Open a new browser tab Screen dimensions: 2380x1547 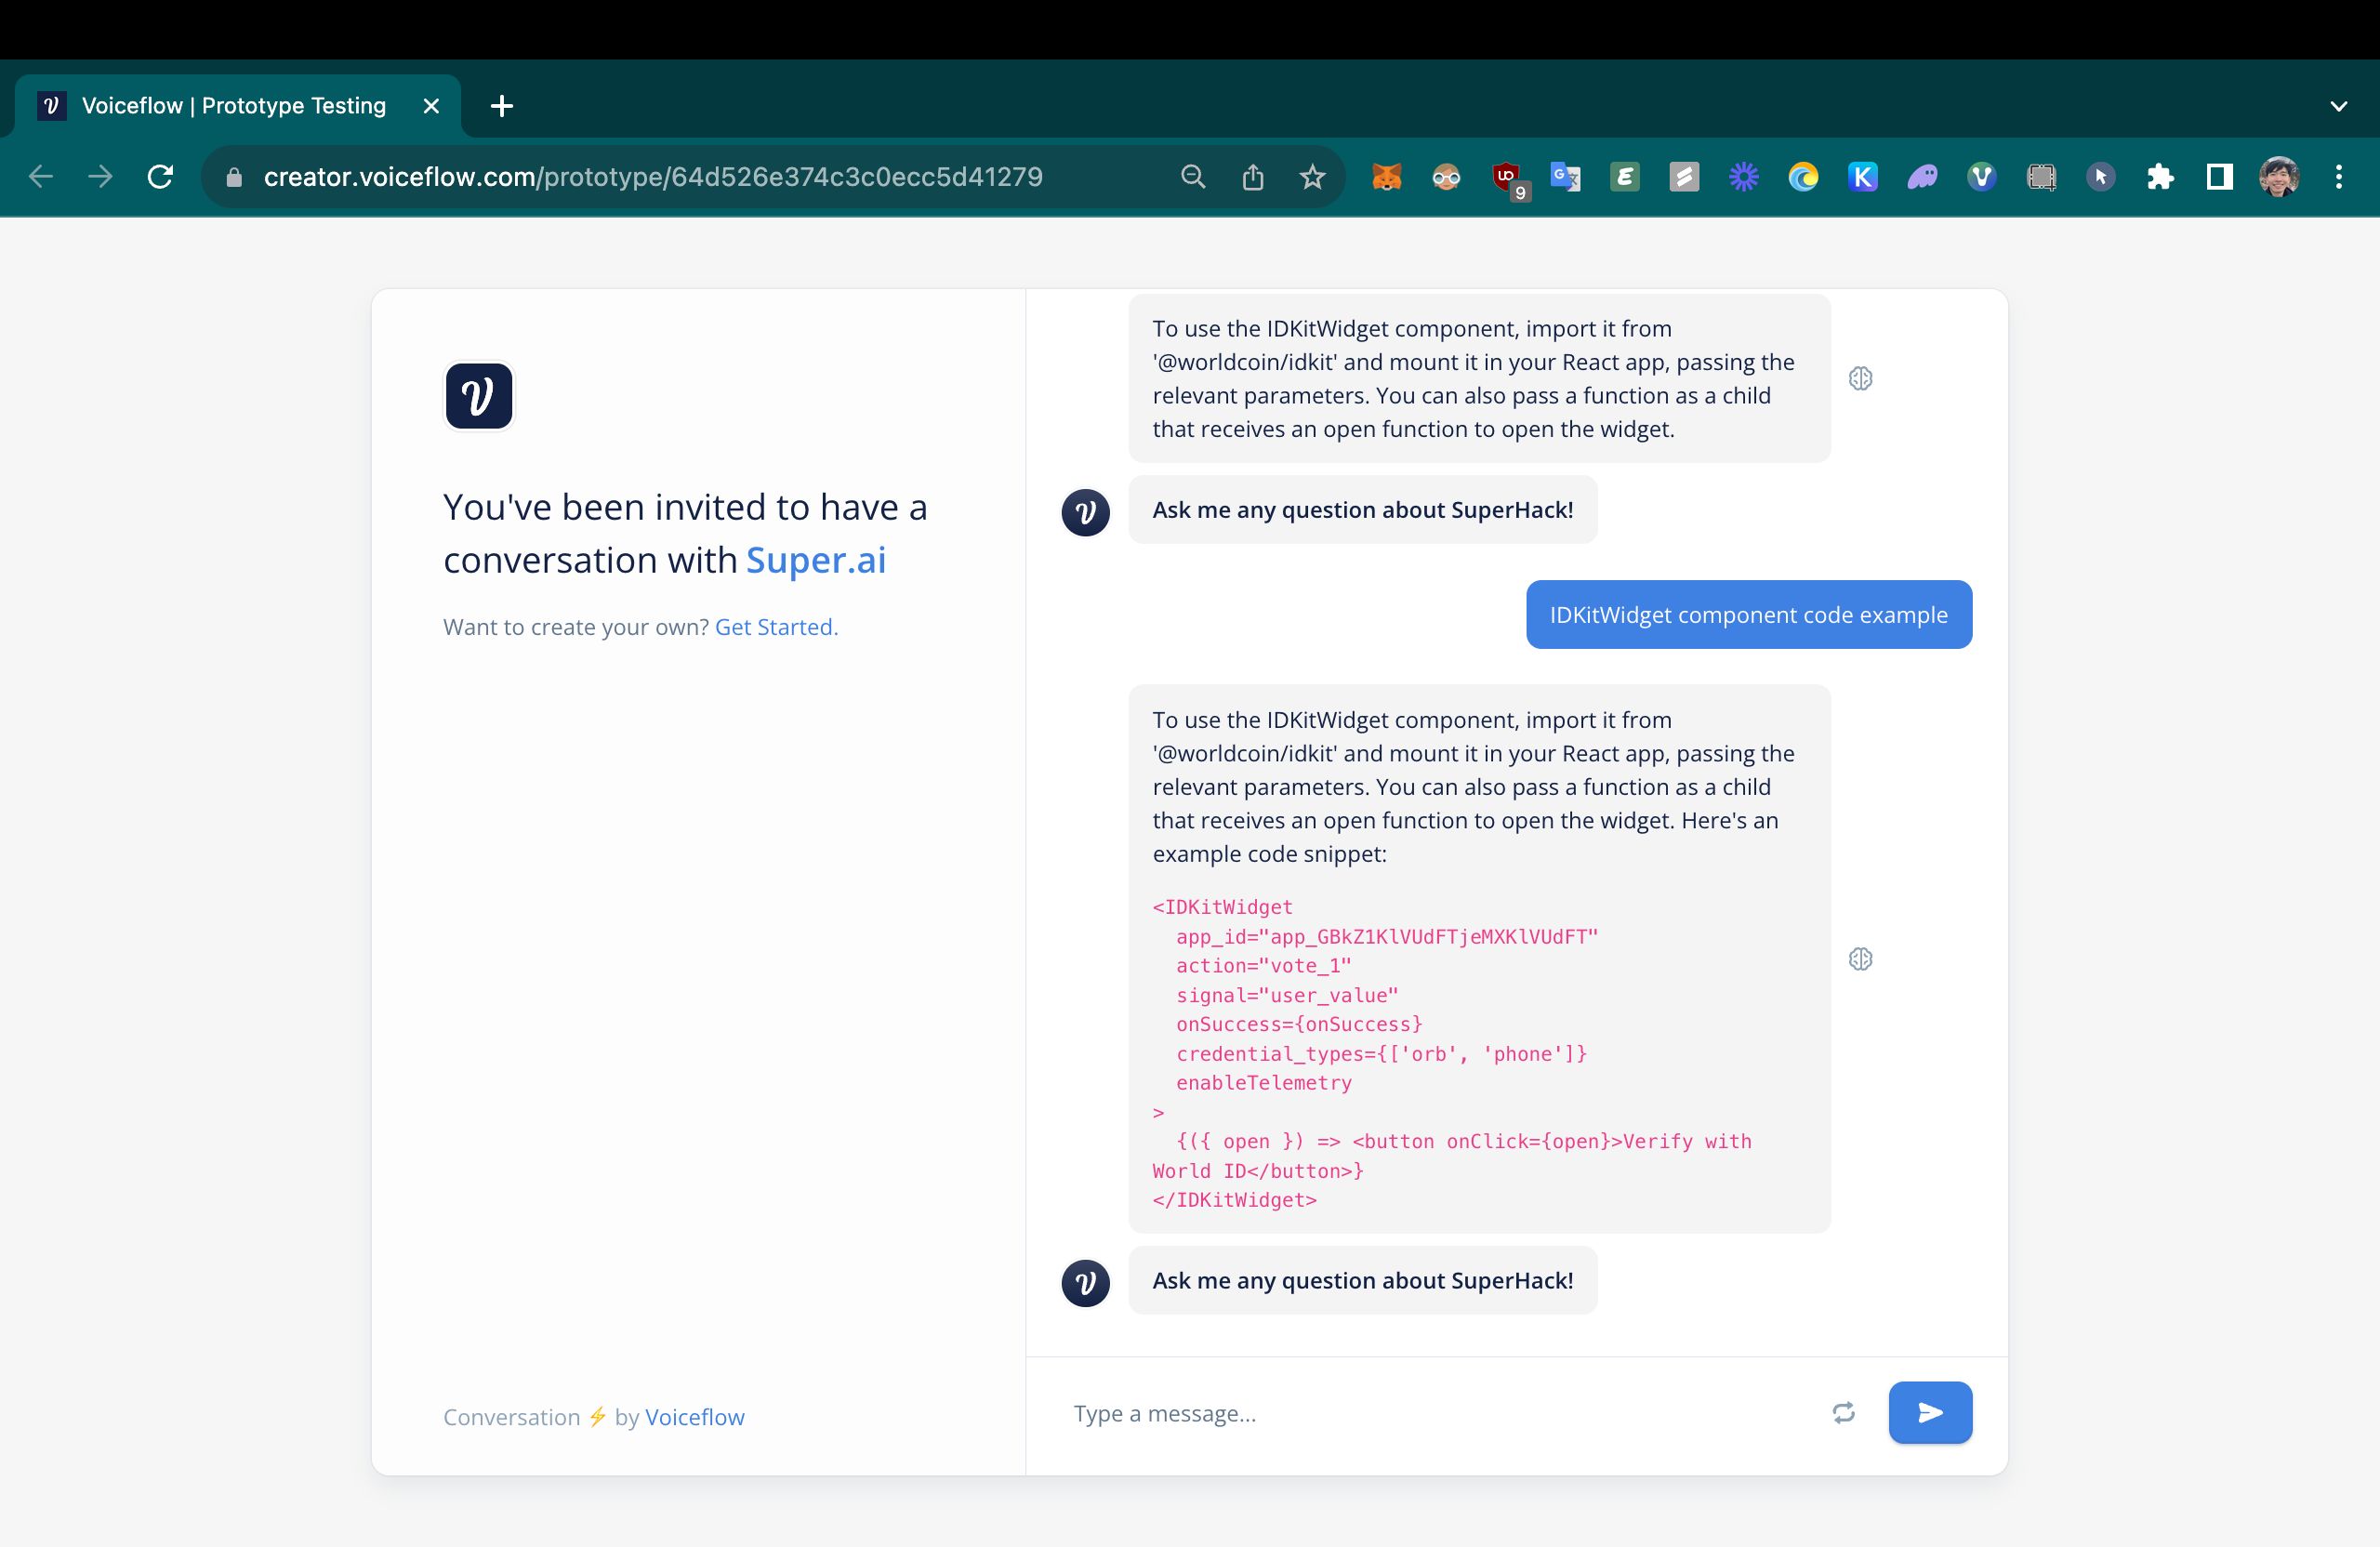click(x=502, y=106)
